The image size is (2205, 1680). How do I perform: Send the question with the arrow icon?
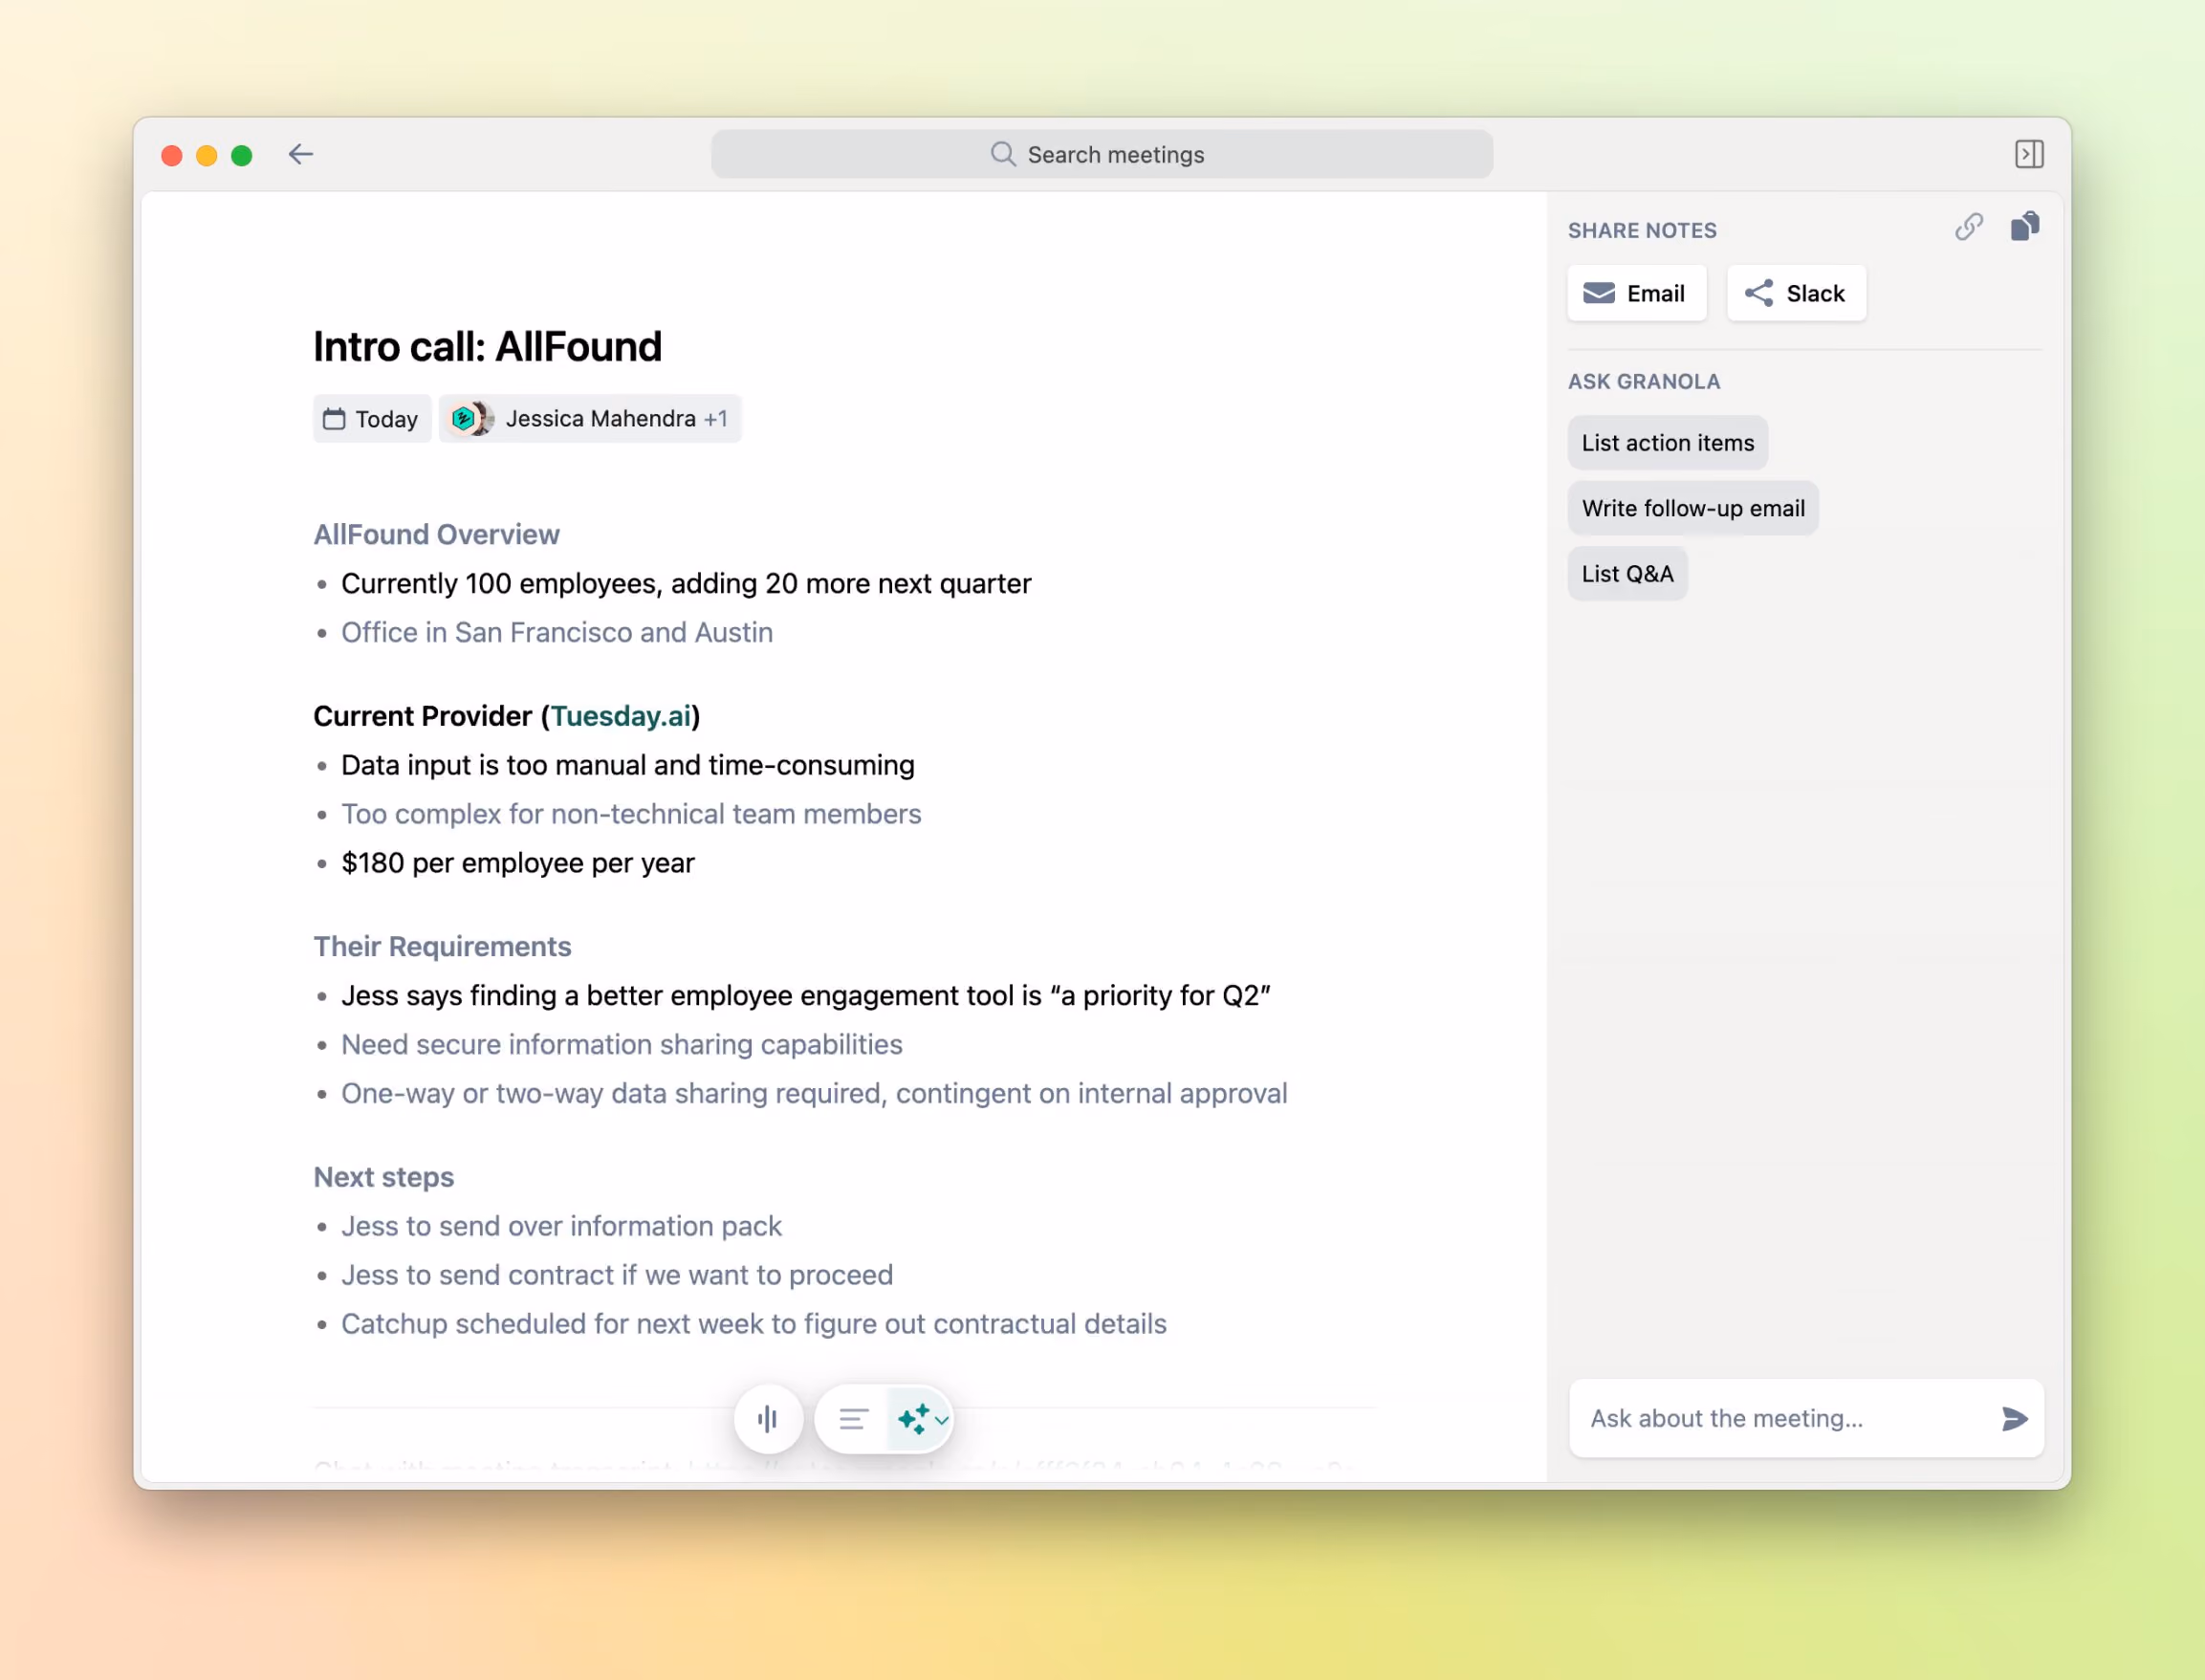click(x=2014, y=1418)
